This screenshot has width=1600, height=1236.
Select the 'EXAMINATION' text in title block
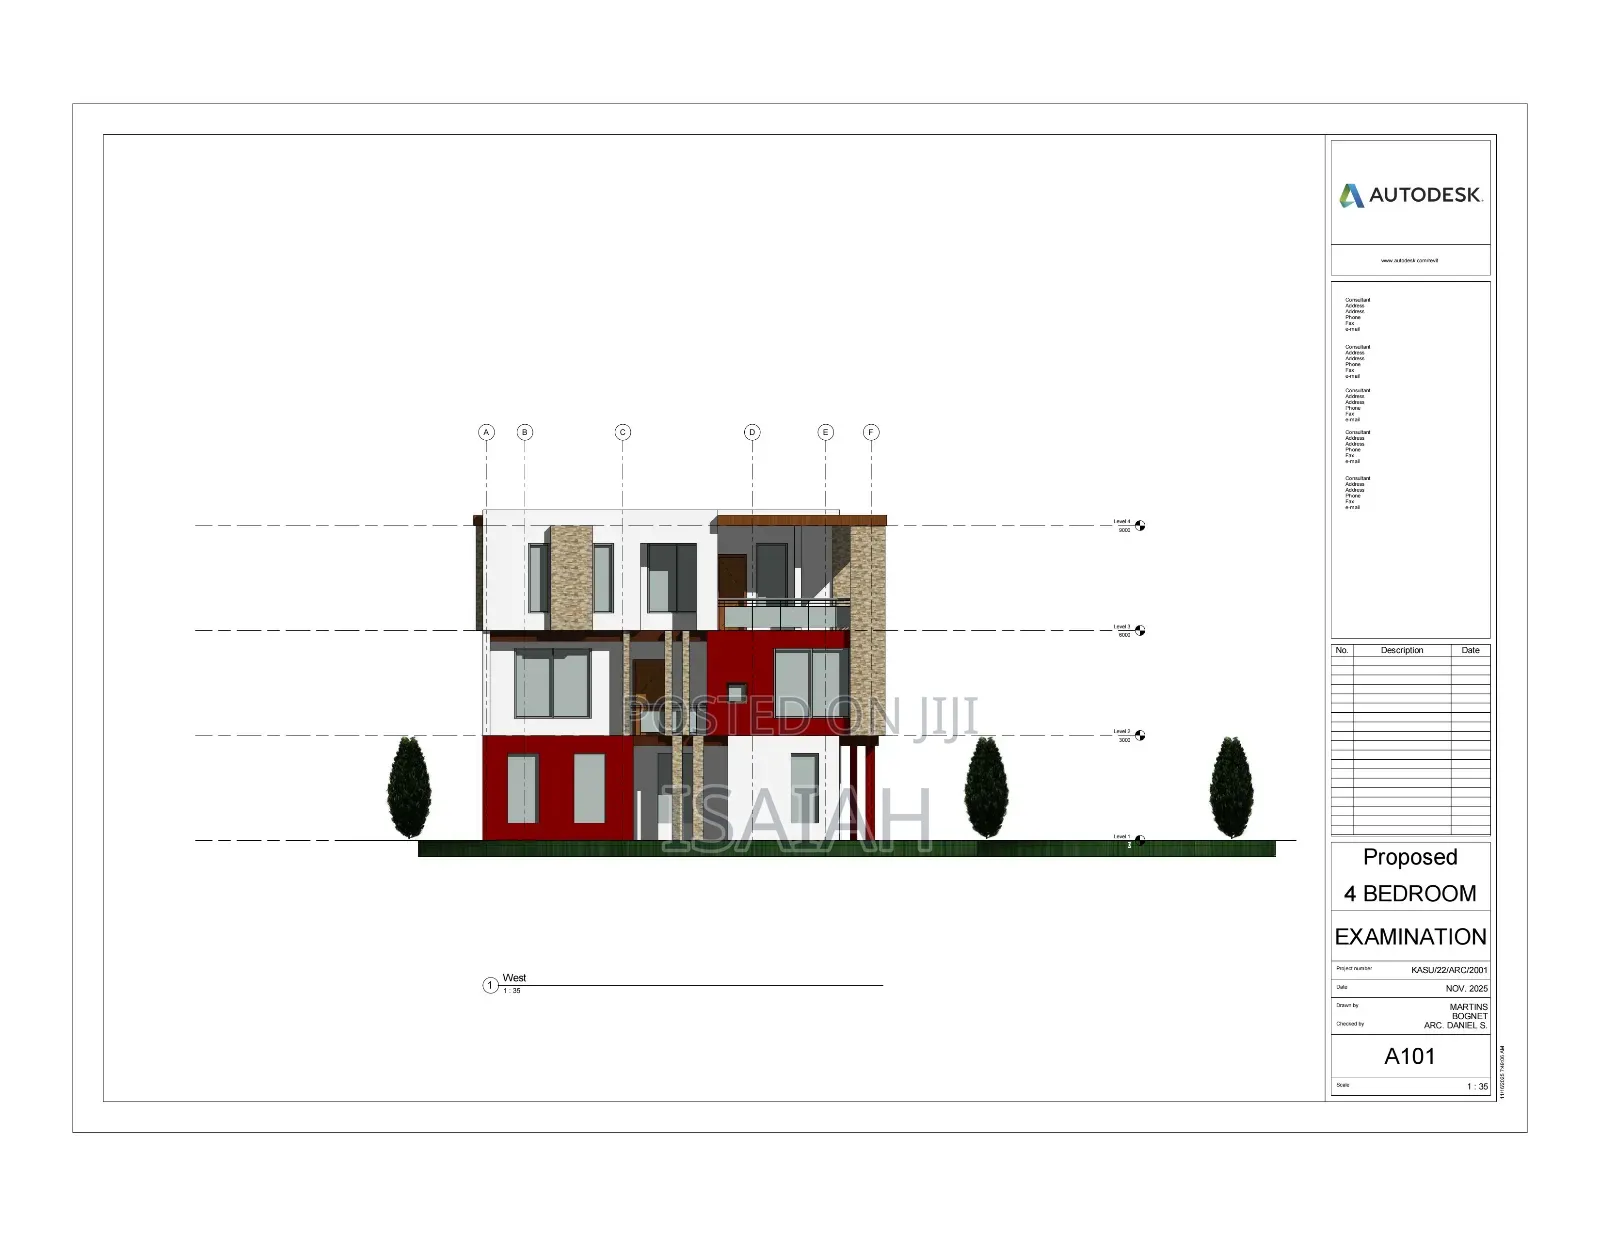(x=1410, y=937)
